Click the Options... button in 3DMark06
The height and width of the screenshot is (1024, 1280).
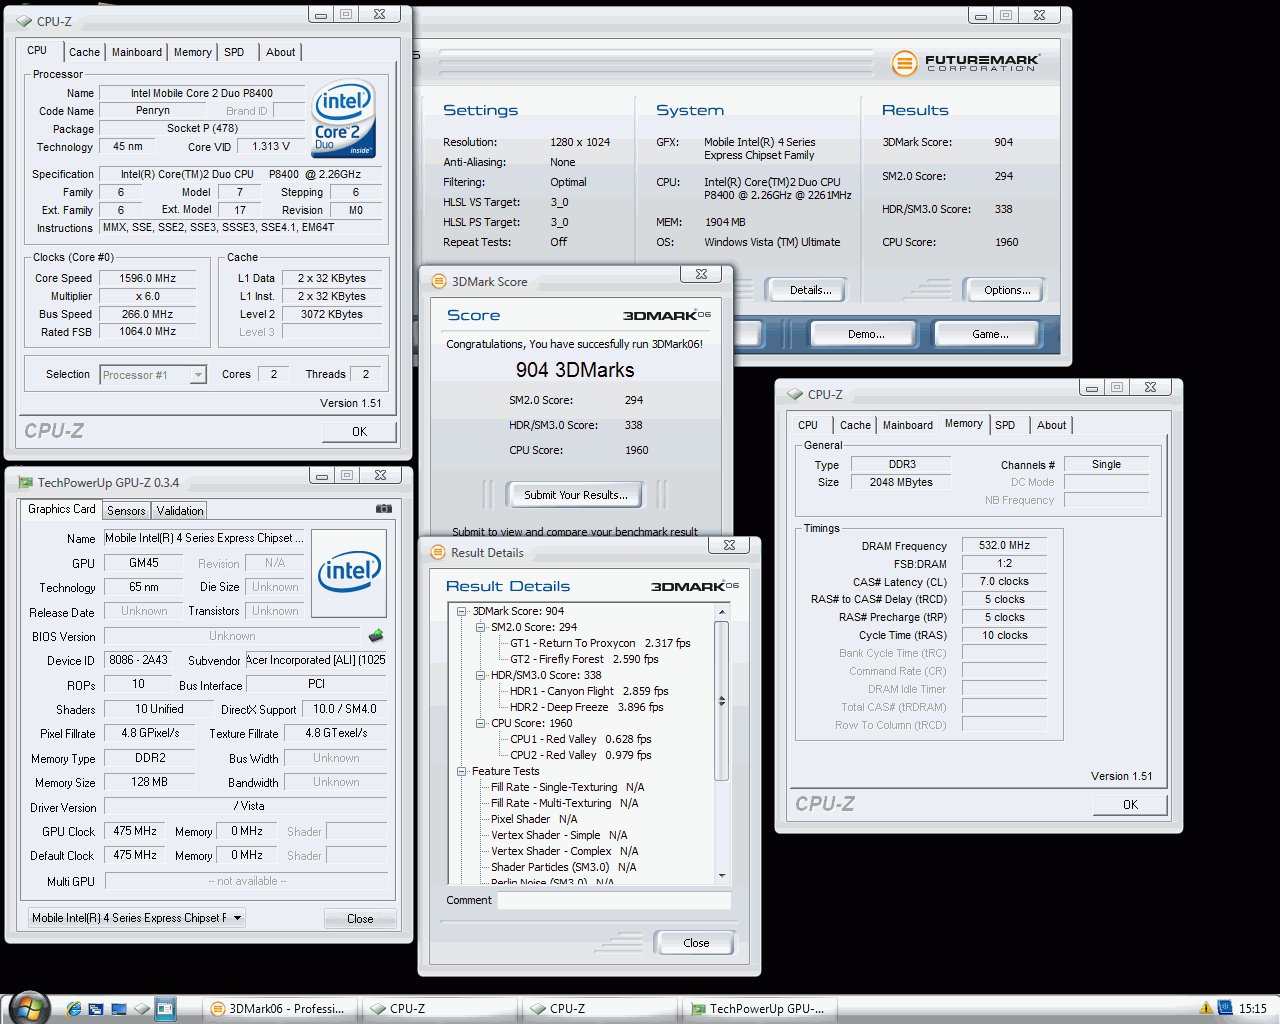pyautogui.click(x=1006, y=290)
